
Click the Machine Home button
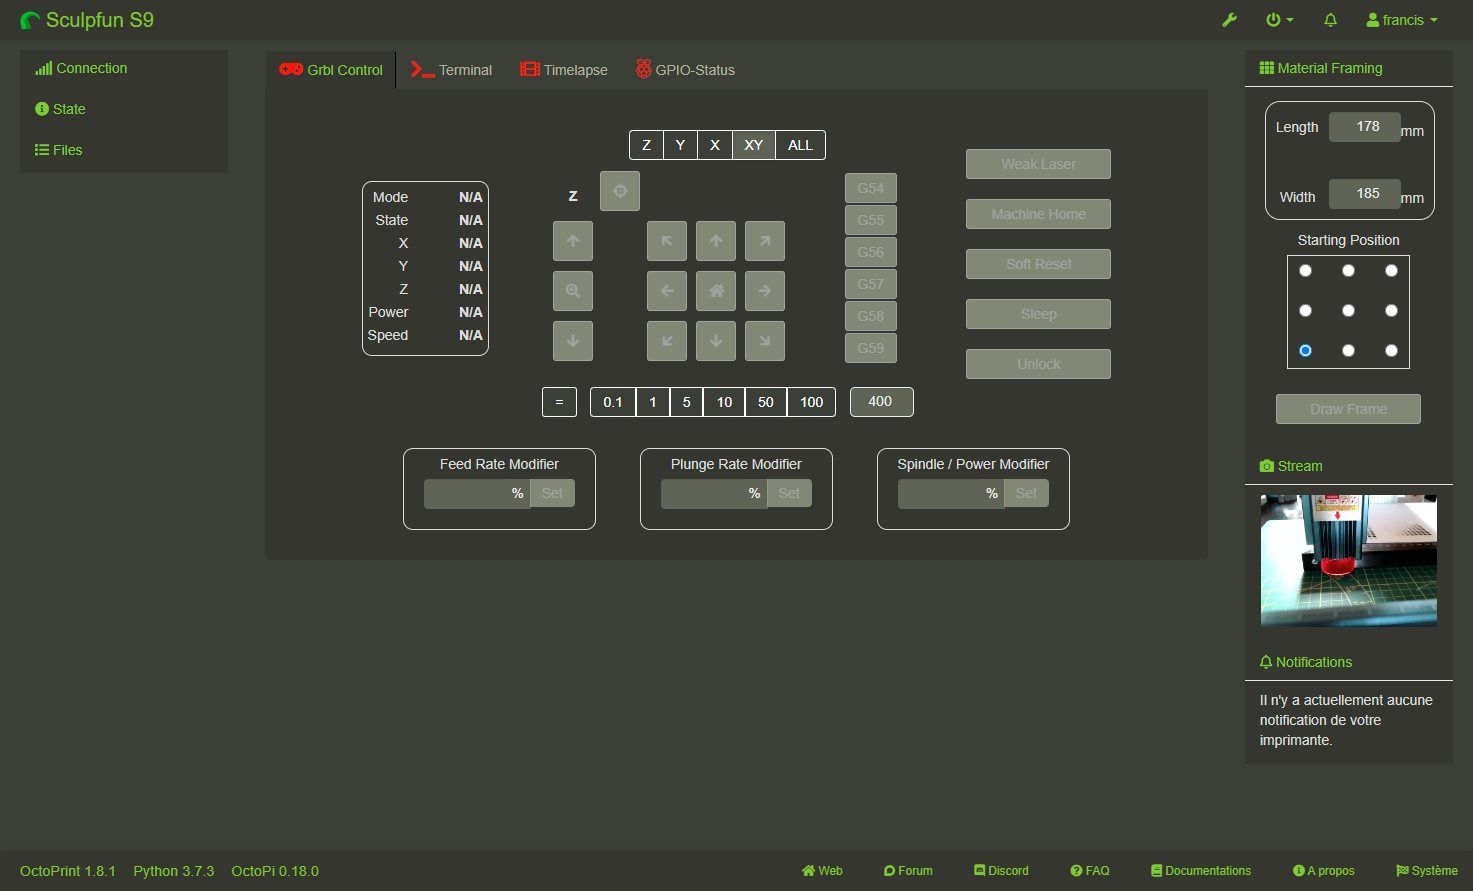[x=1038, y=214]
